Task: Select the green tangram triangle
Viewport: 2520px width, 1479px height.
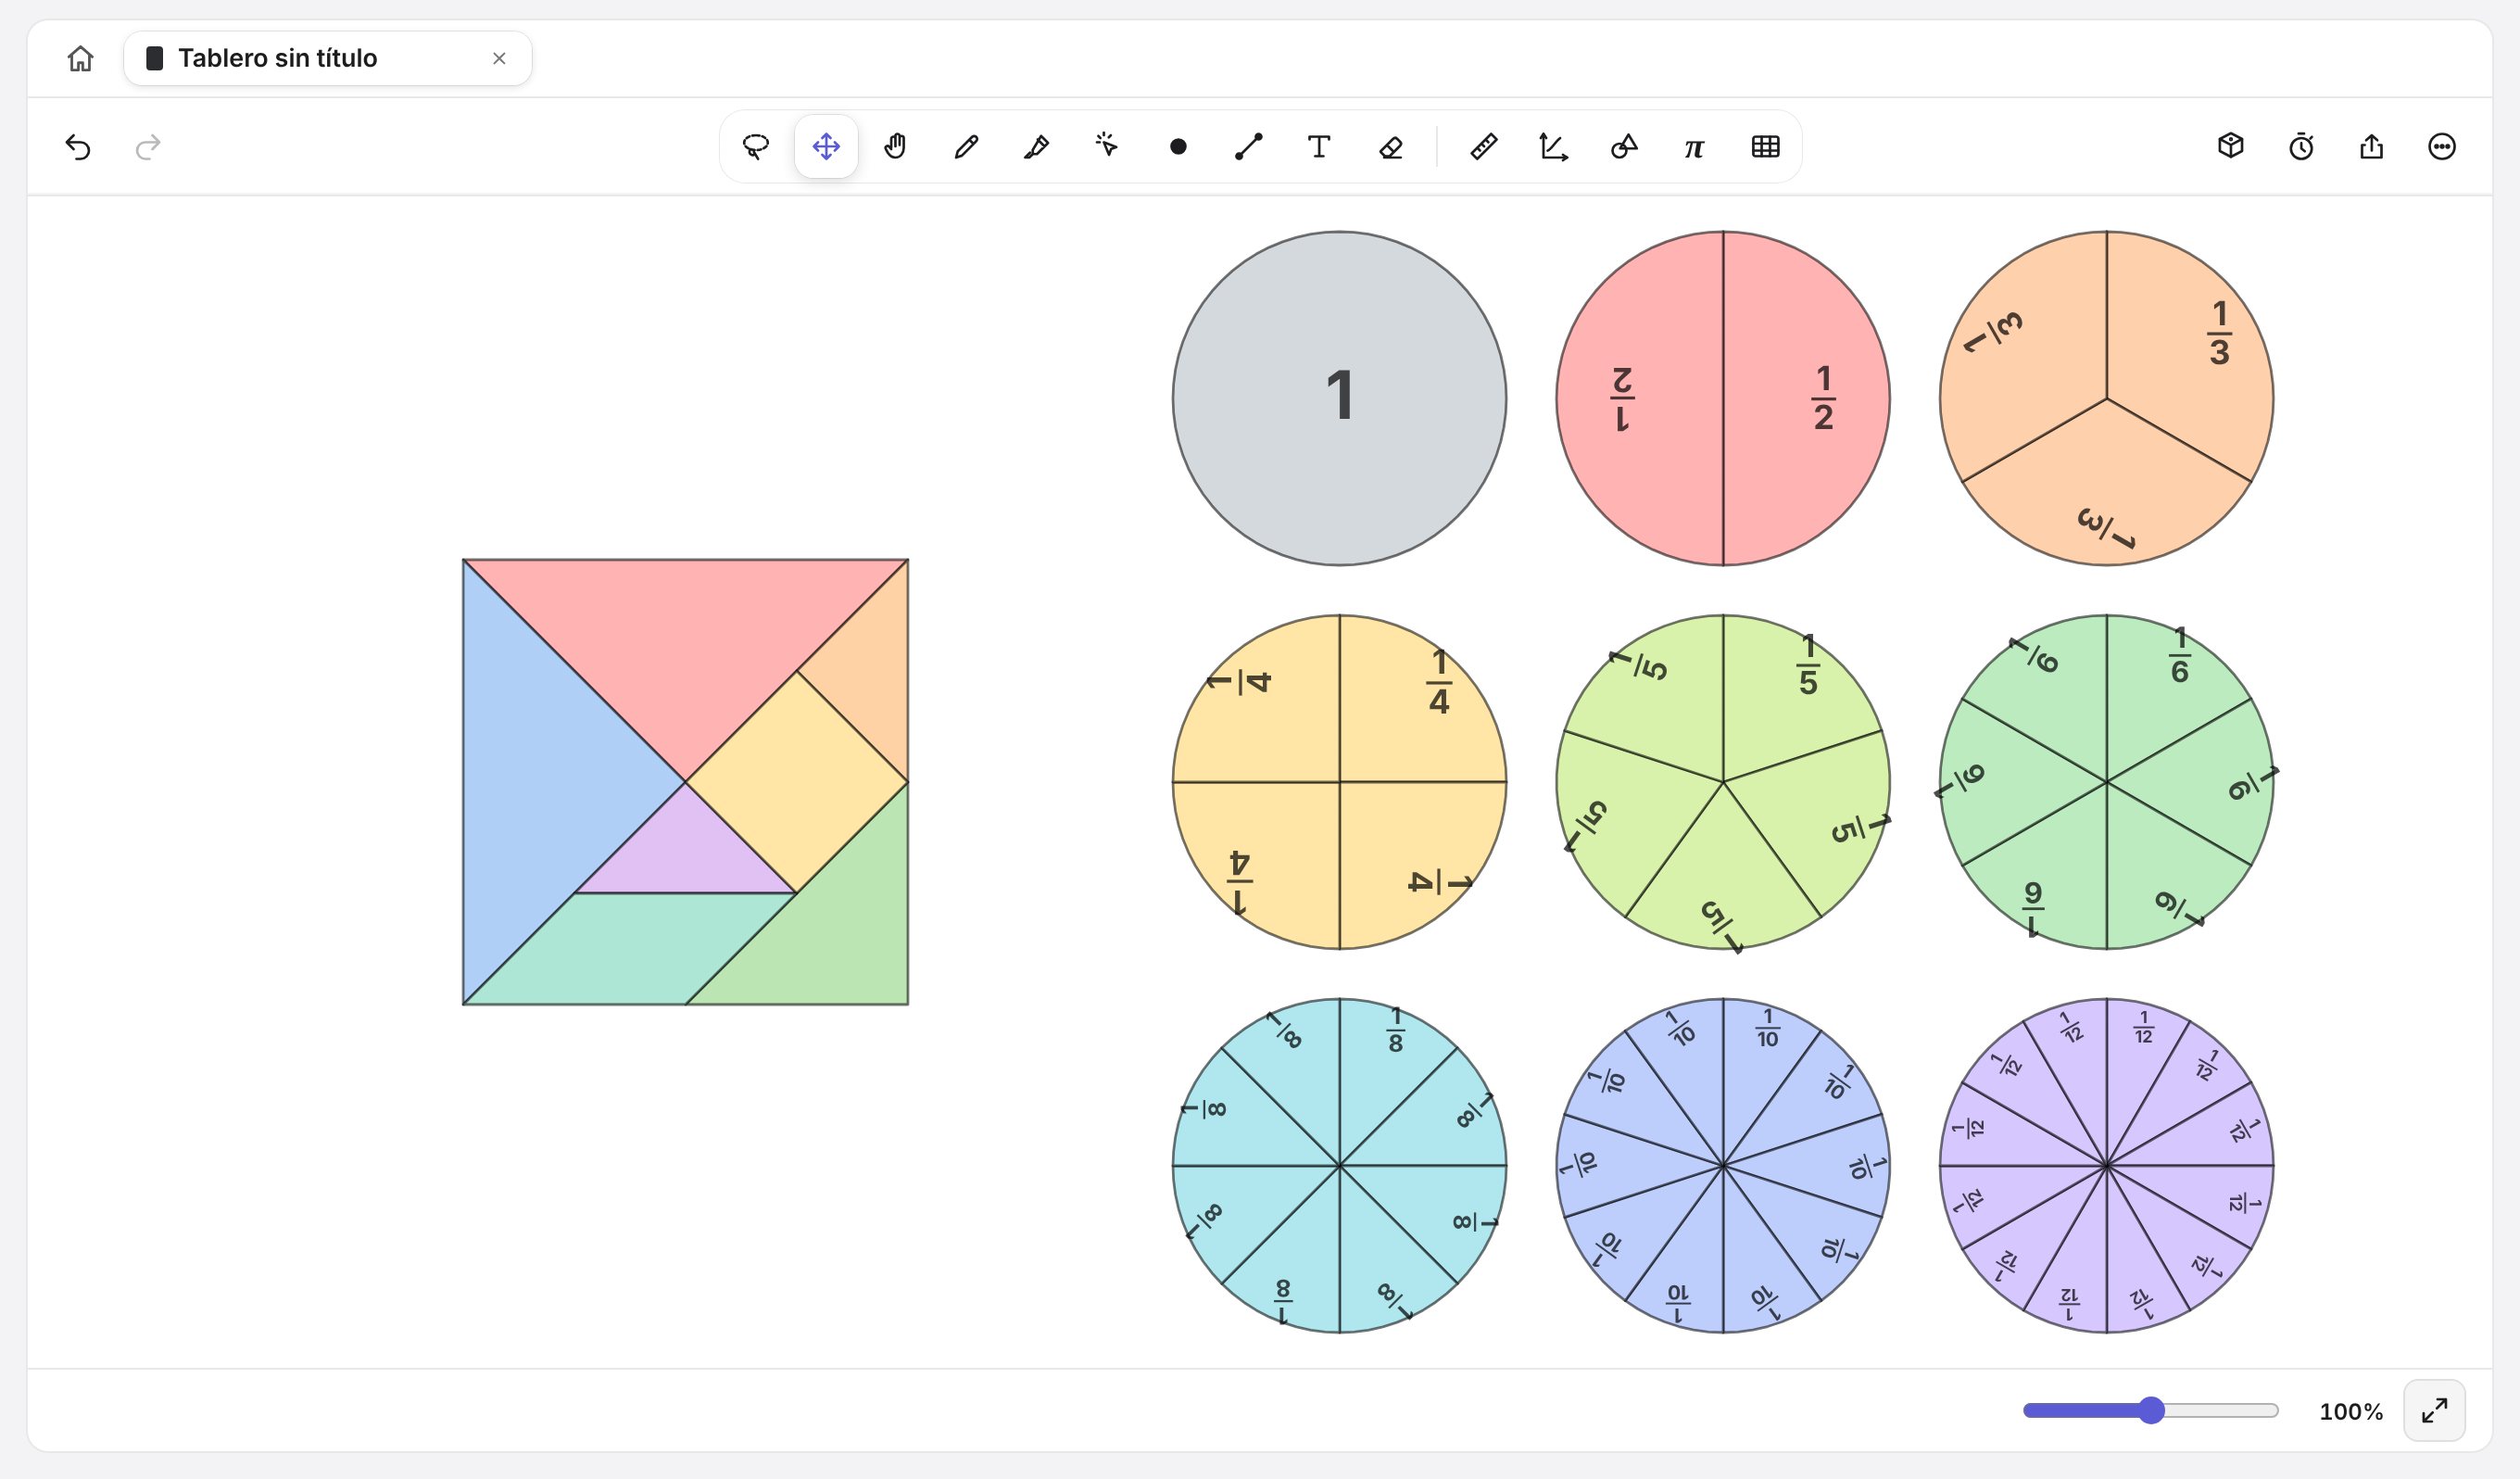Action: point(833,930)
